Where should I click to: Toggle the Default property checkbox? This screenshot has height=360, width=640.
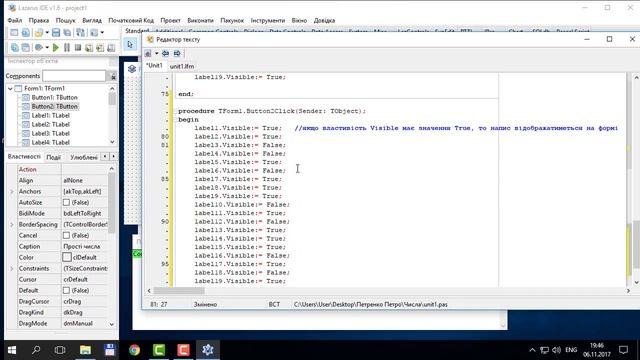pos(66,291)
